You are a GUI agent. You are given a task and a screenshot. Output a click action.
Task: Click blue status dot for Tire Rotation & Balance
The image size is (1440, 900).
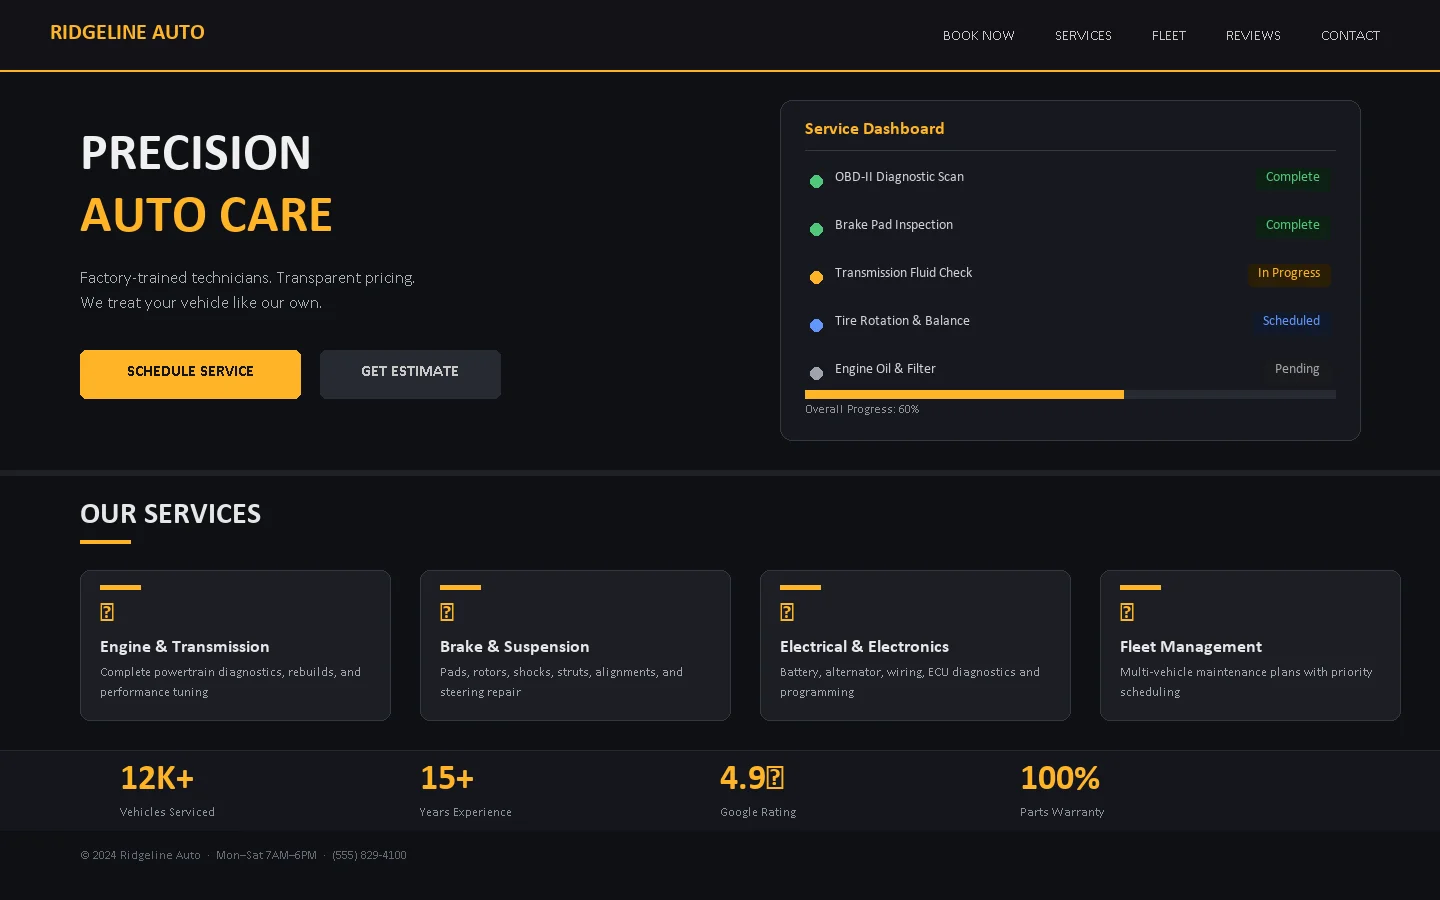pyautogui.click(x=816, y=325)
